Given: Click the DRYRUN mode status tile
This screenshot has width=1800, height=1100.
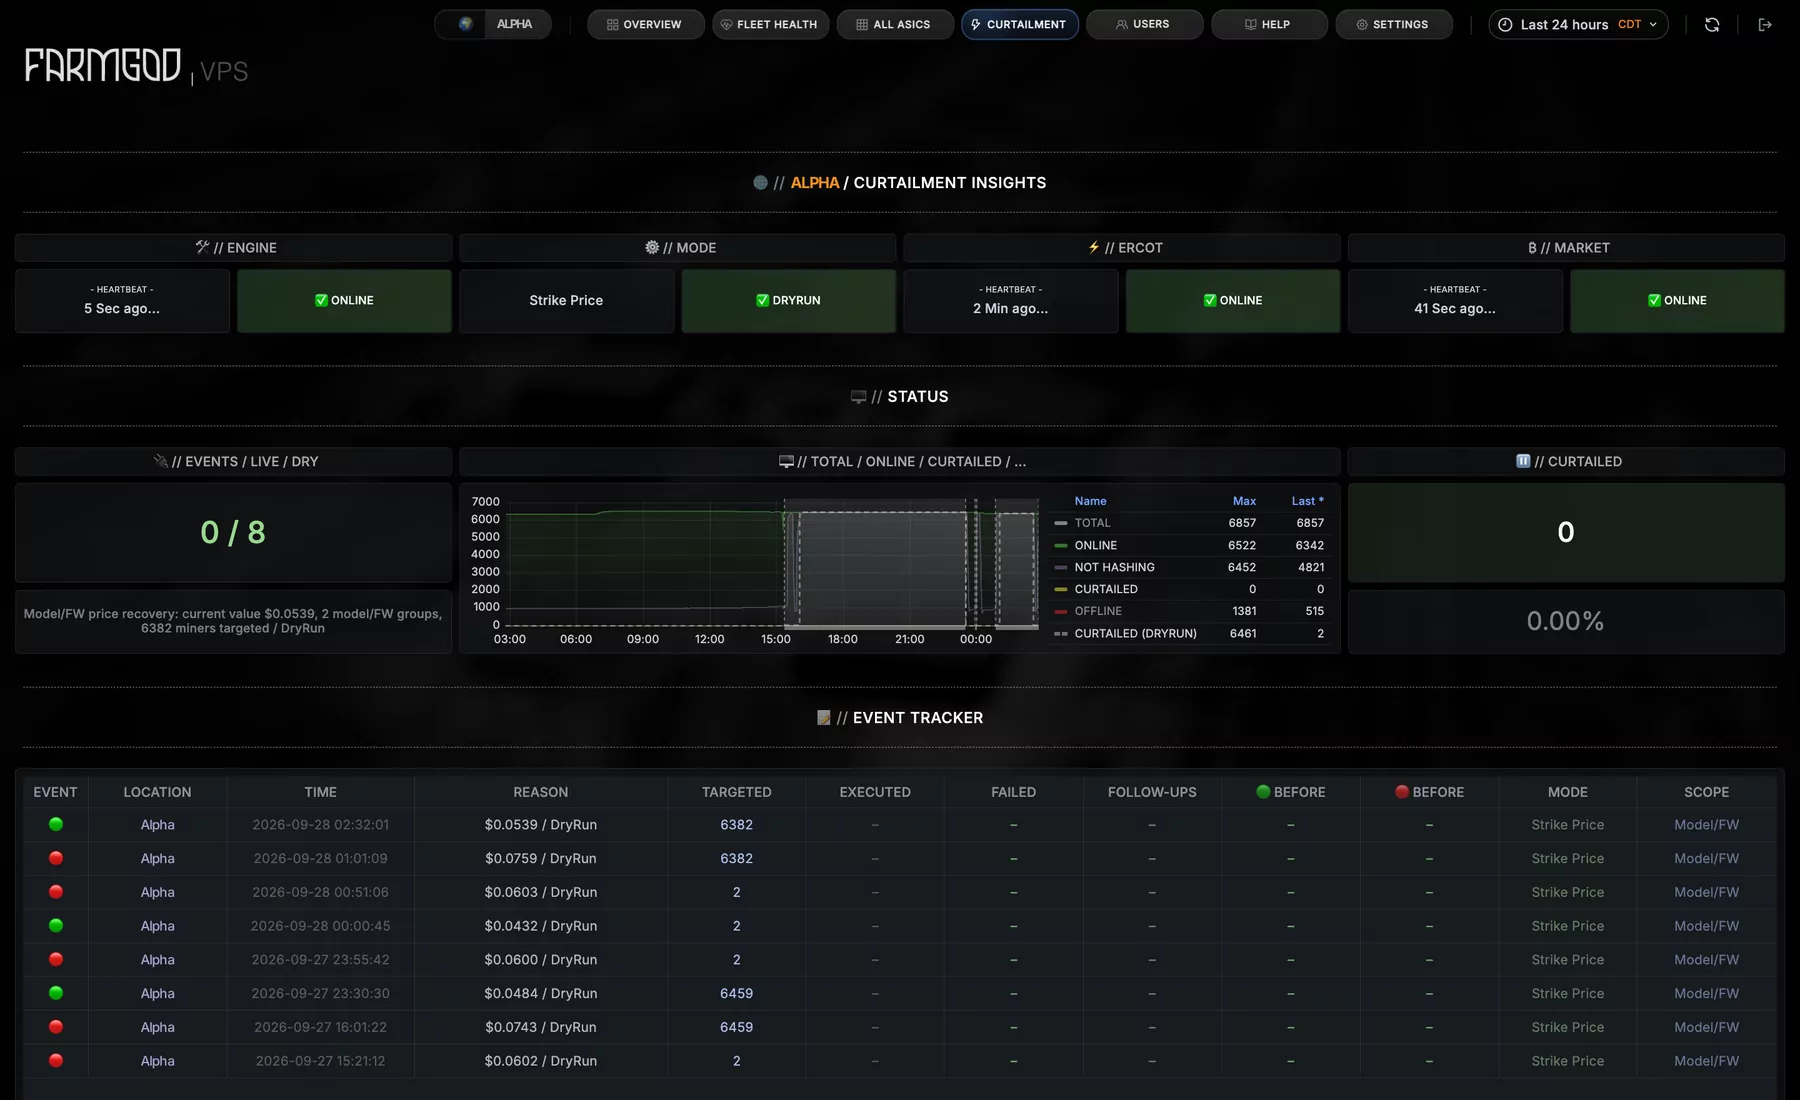Looking at the screenshot, I should (x=788, y=300).
